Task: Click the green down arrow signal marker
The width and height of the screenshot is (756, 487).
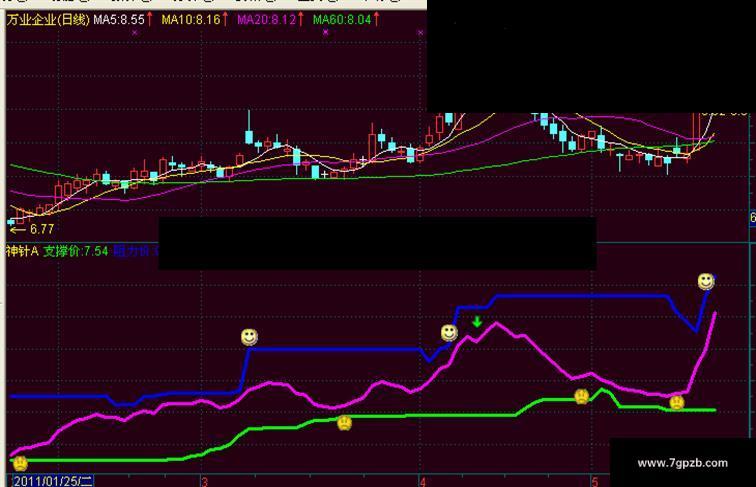Action: pyautogui.click(x=477, y=322)
